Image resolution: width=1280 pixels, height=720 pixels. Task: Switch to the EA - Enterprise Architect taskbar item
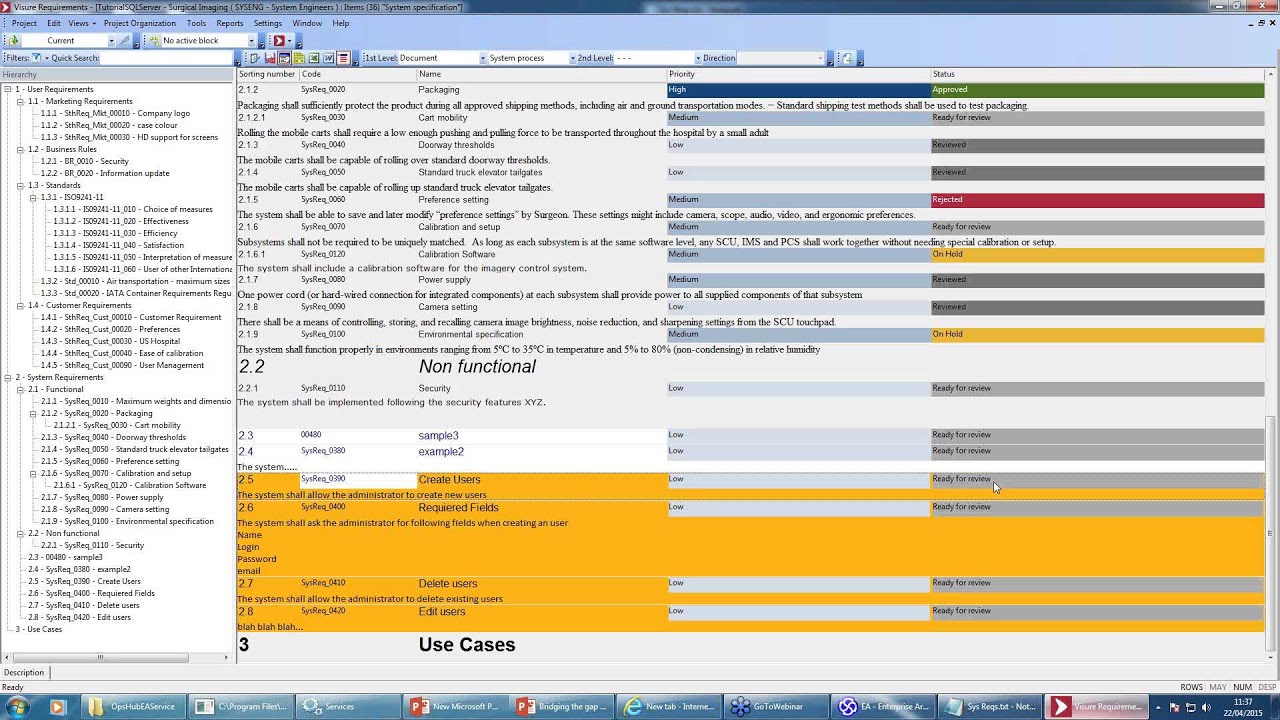[884, 707]
